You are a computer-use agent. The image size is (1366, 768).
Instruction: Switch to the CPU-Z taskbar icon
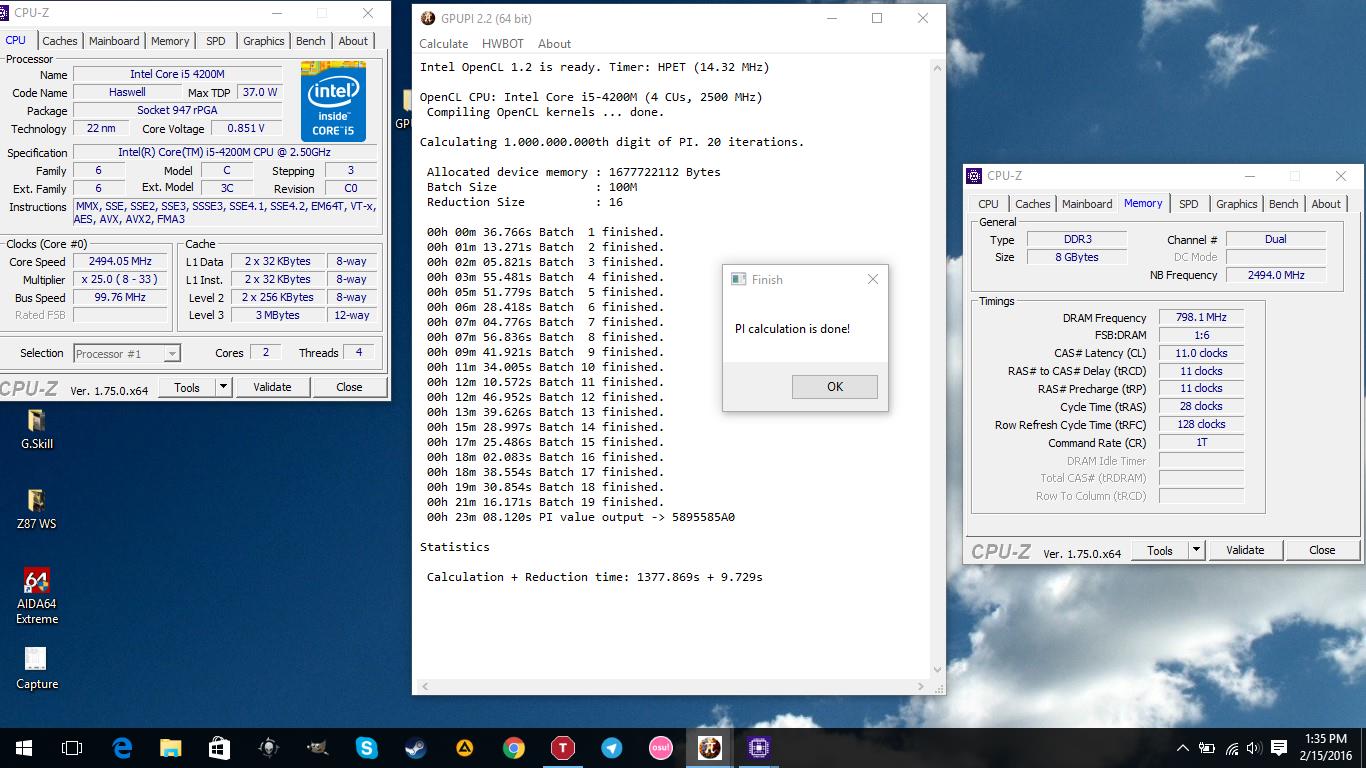(759, 748)
